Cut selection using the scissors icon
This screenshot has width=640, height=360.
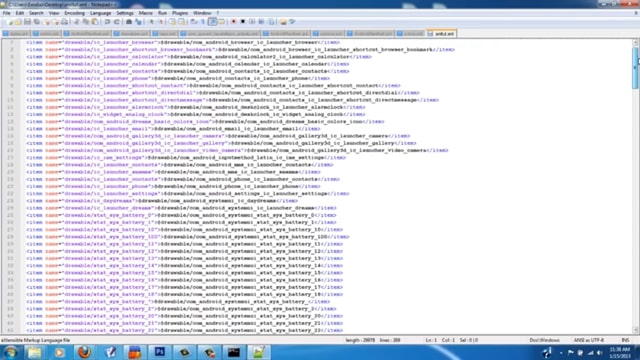pos(76,22)
